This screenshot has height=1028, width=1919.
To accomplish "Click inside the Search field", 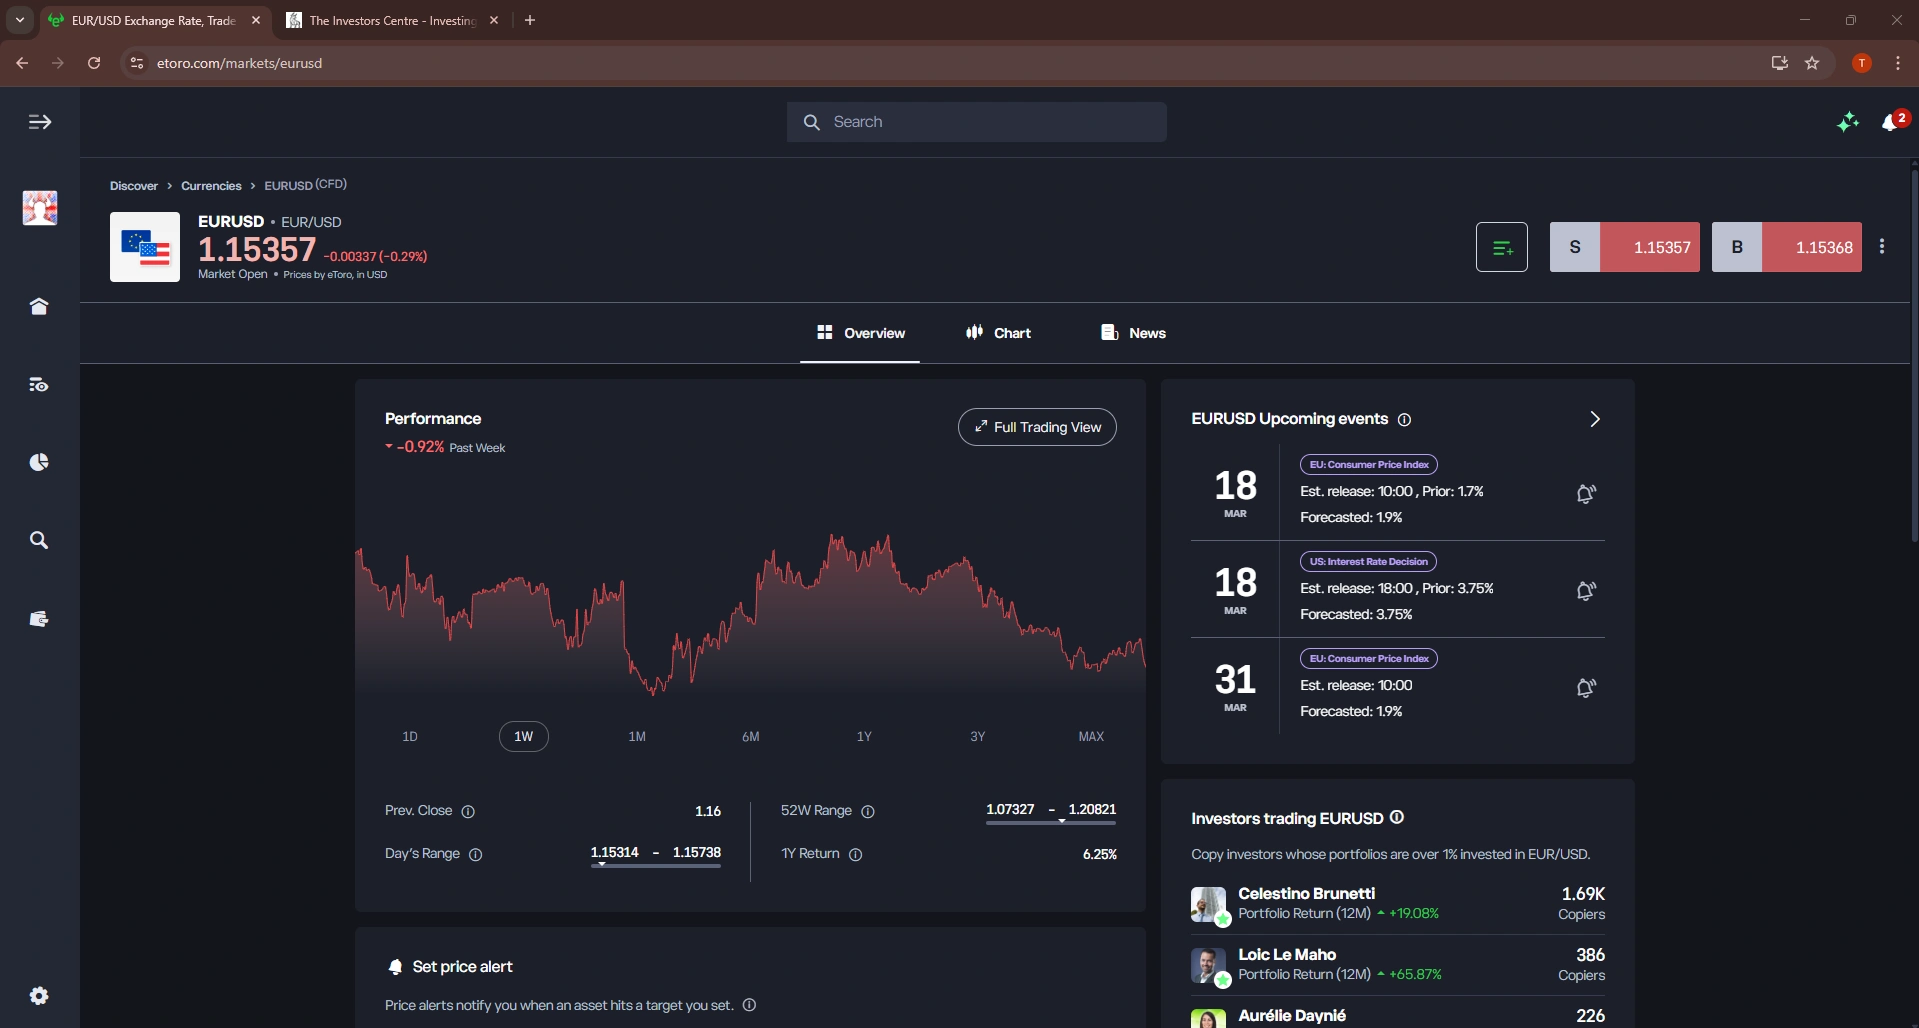I will click(x=977, y=122).
